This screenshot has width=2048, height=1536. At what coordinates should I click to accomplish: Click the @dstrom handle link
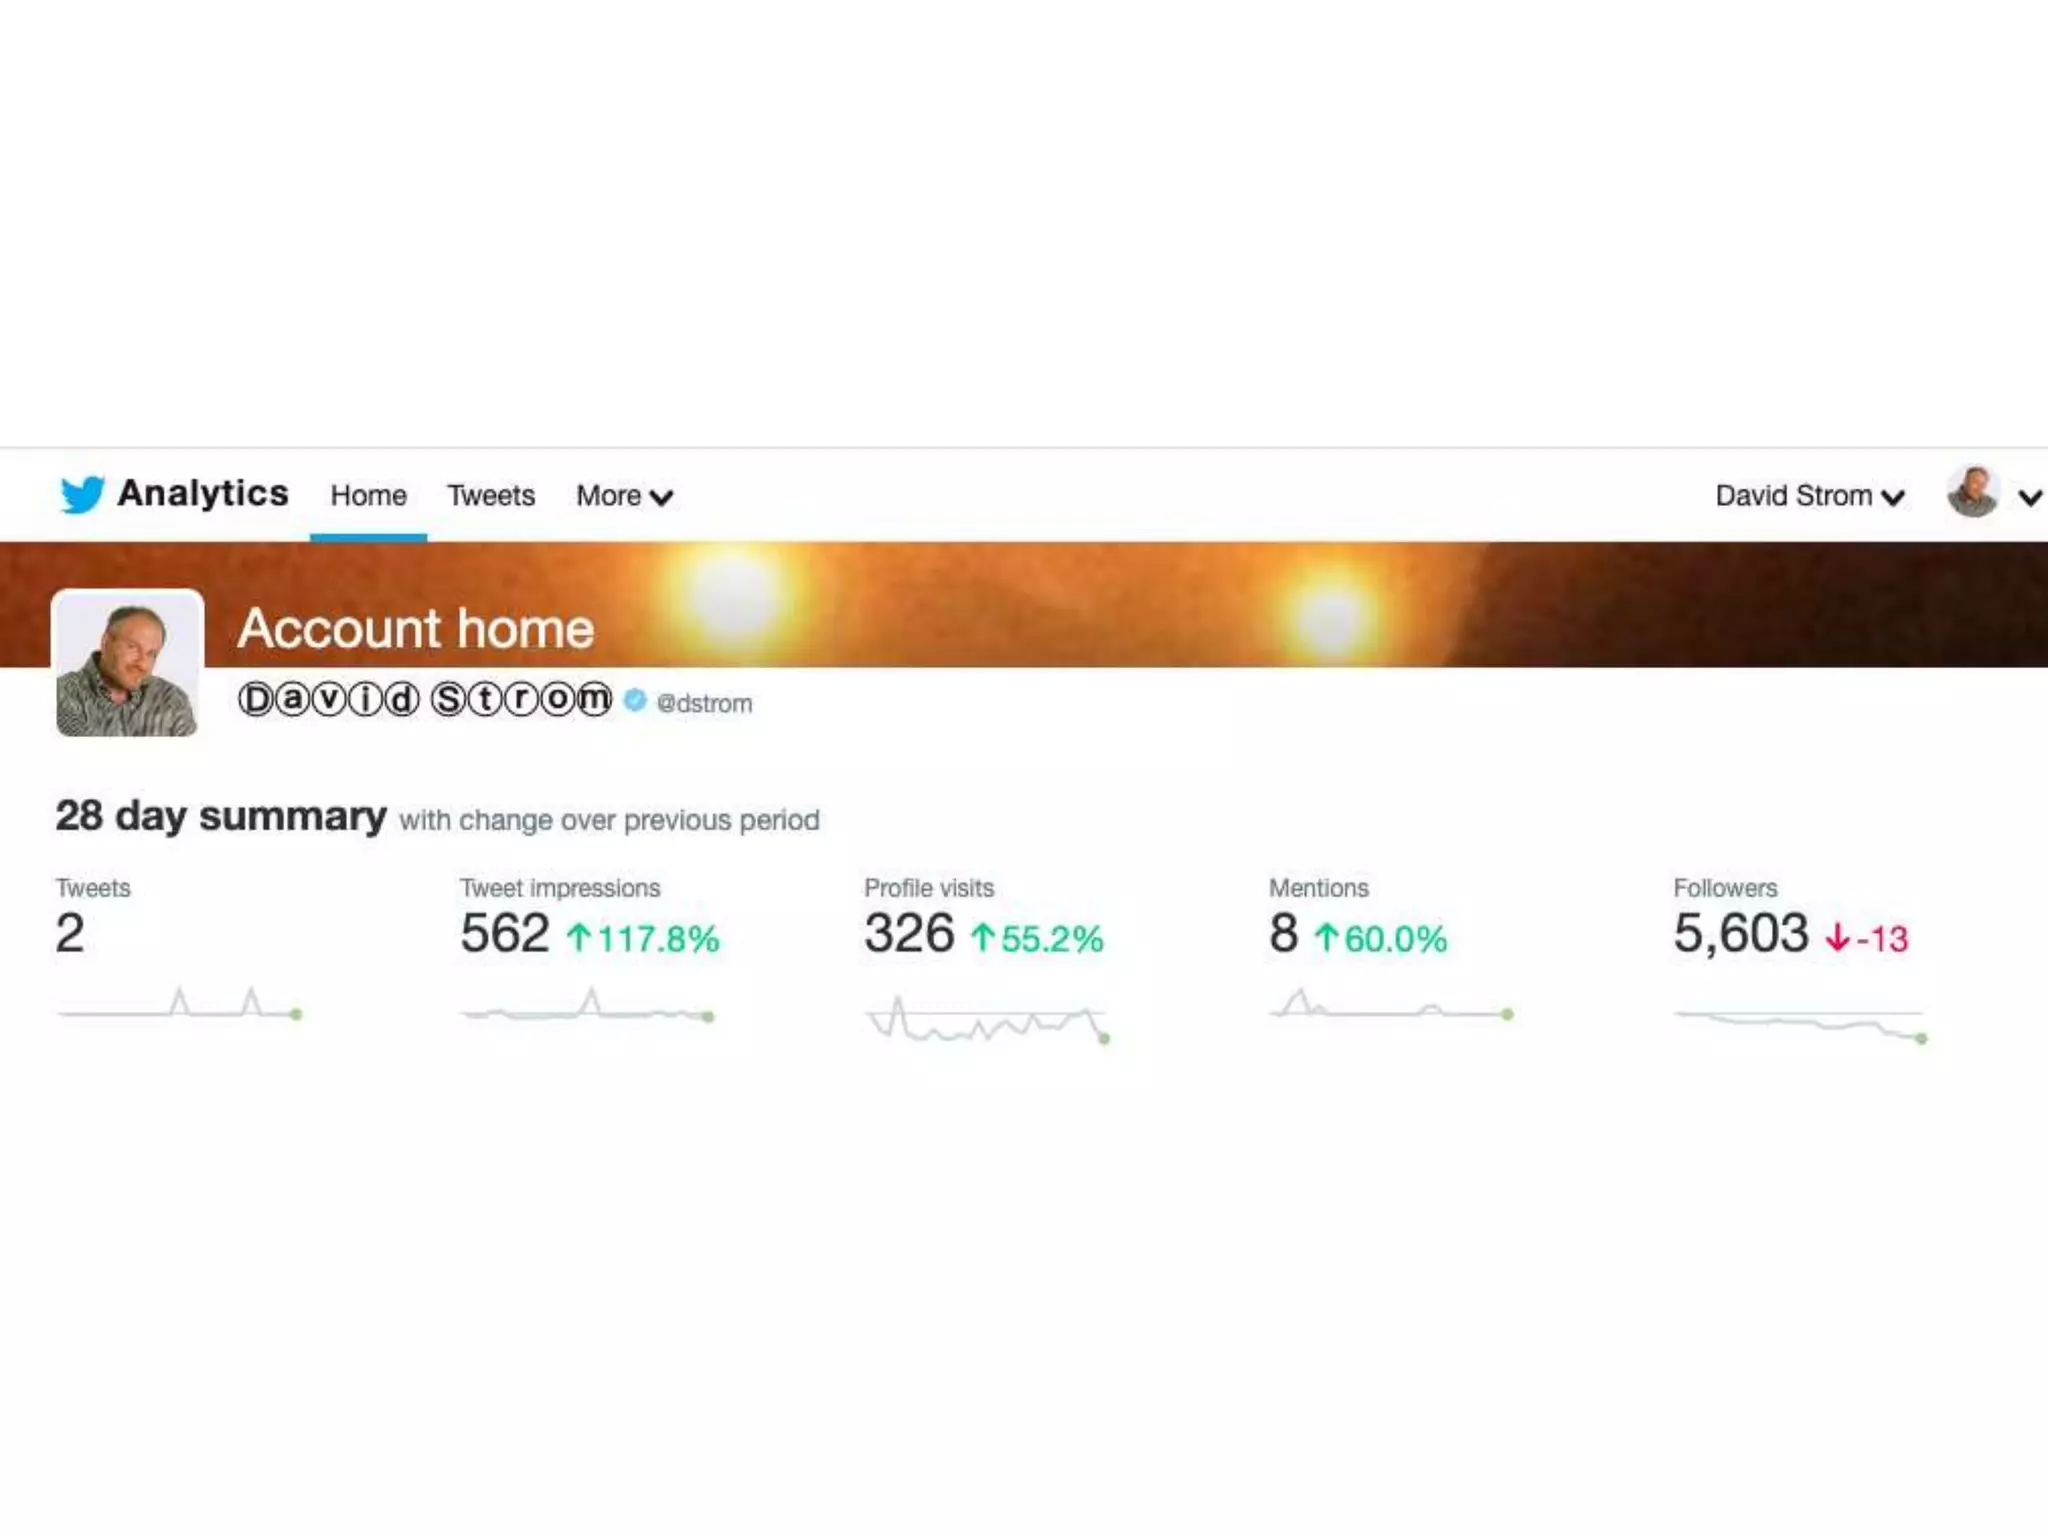[x=704, y=704]
